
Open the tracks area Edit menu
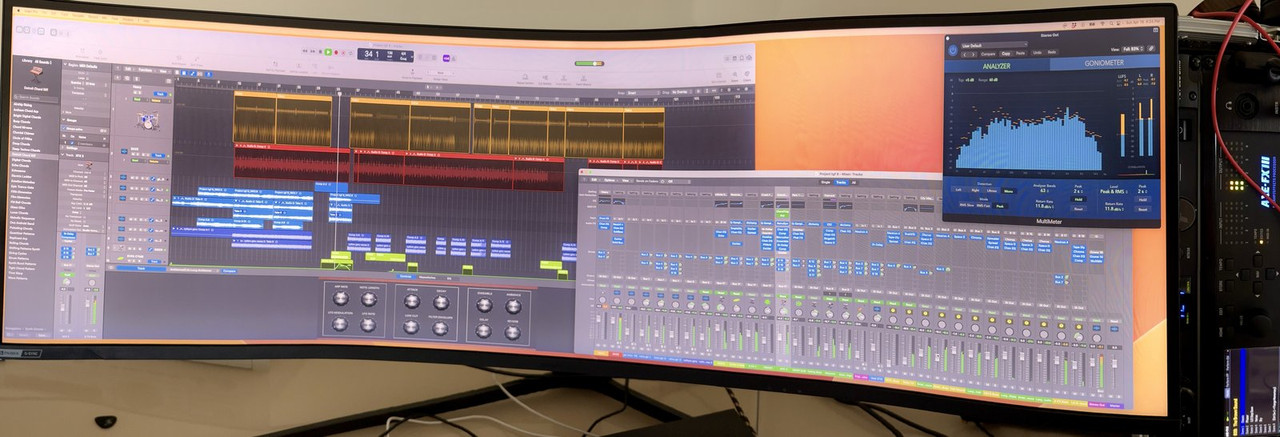coord(128,69)
